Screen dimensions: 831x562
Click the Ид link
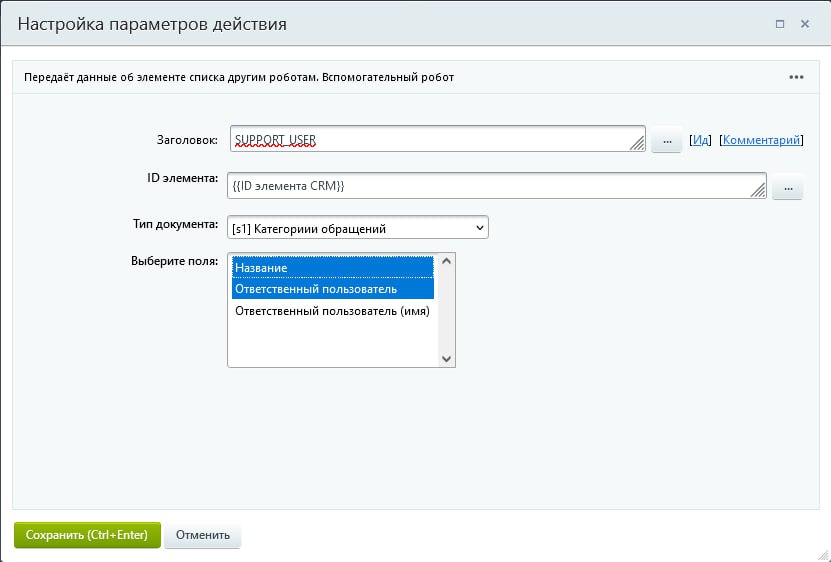(x=700, y=140)
